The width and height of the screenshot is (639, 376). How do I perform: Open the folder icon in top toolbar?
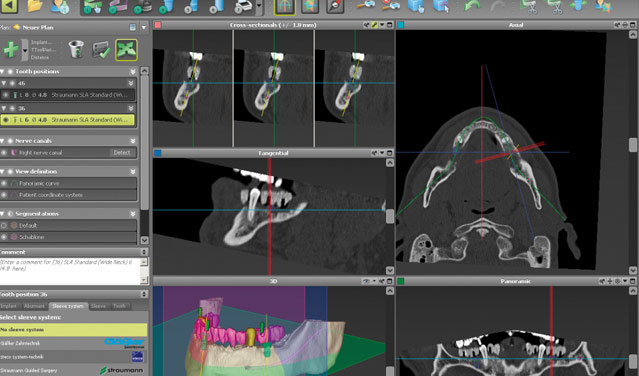point(36,6)
